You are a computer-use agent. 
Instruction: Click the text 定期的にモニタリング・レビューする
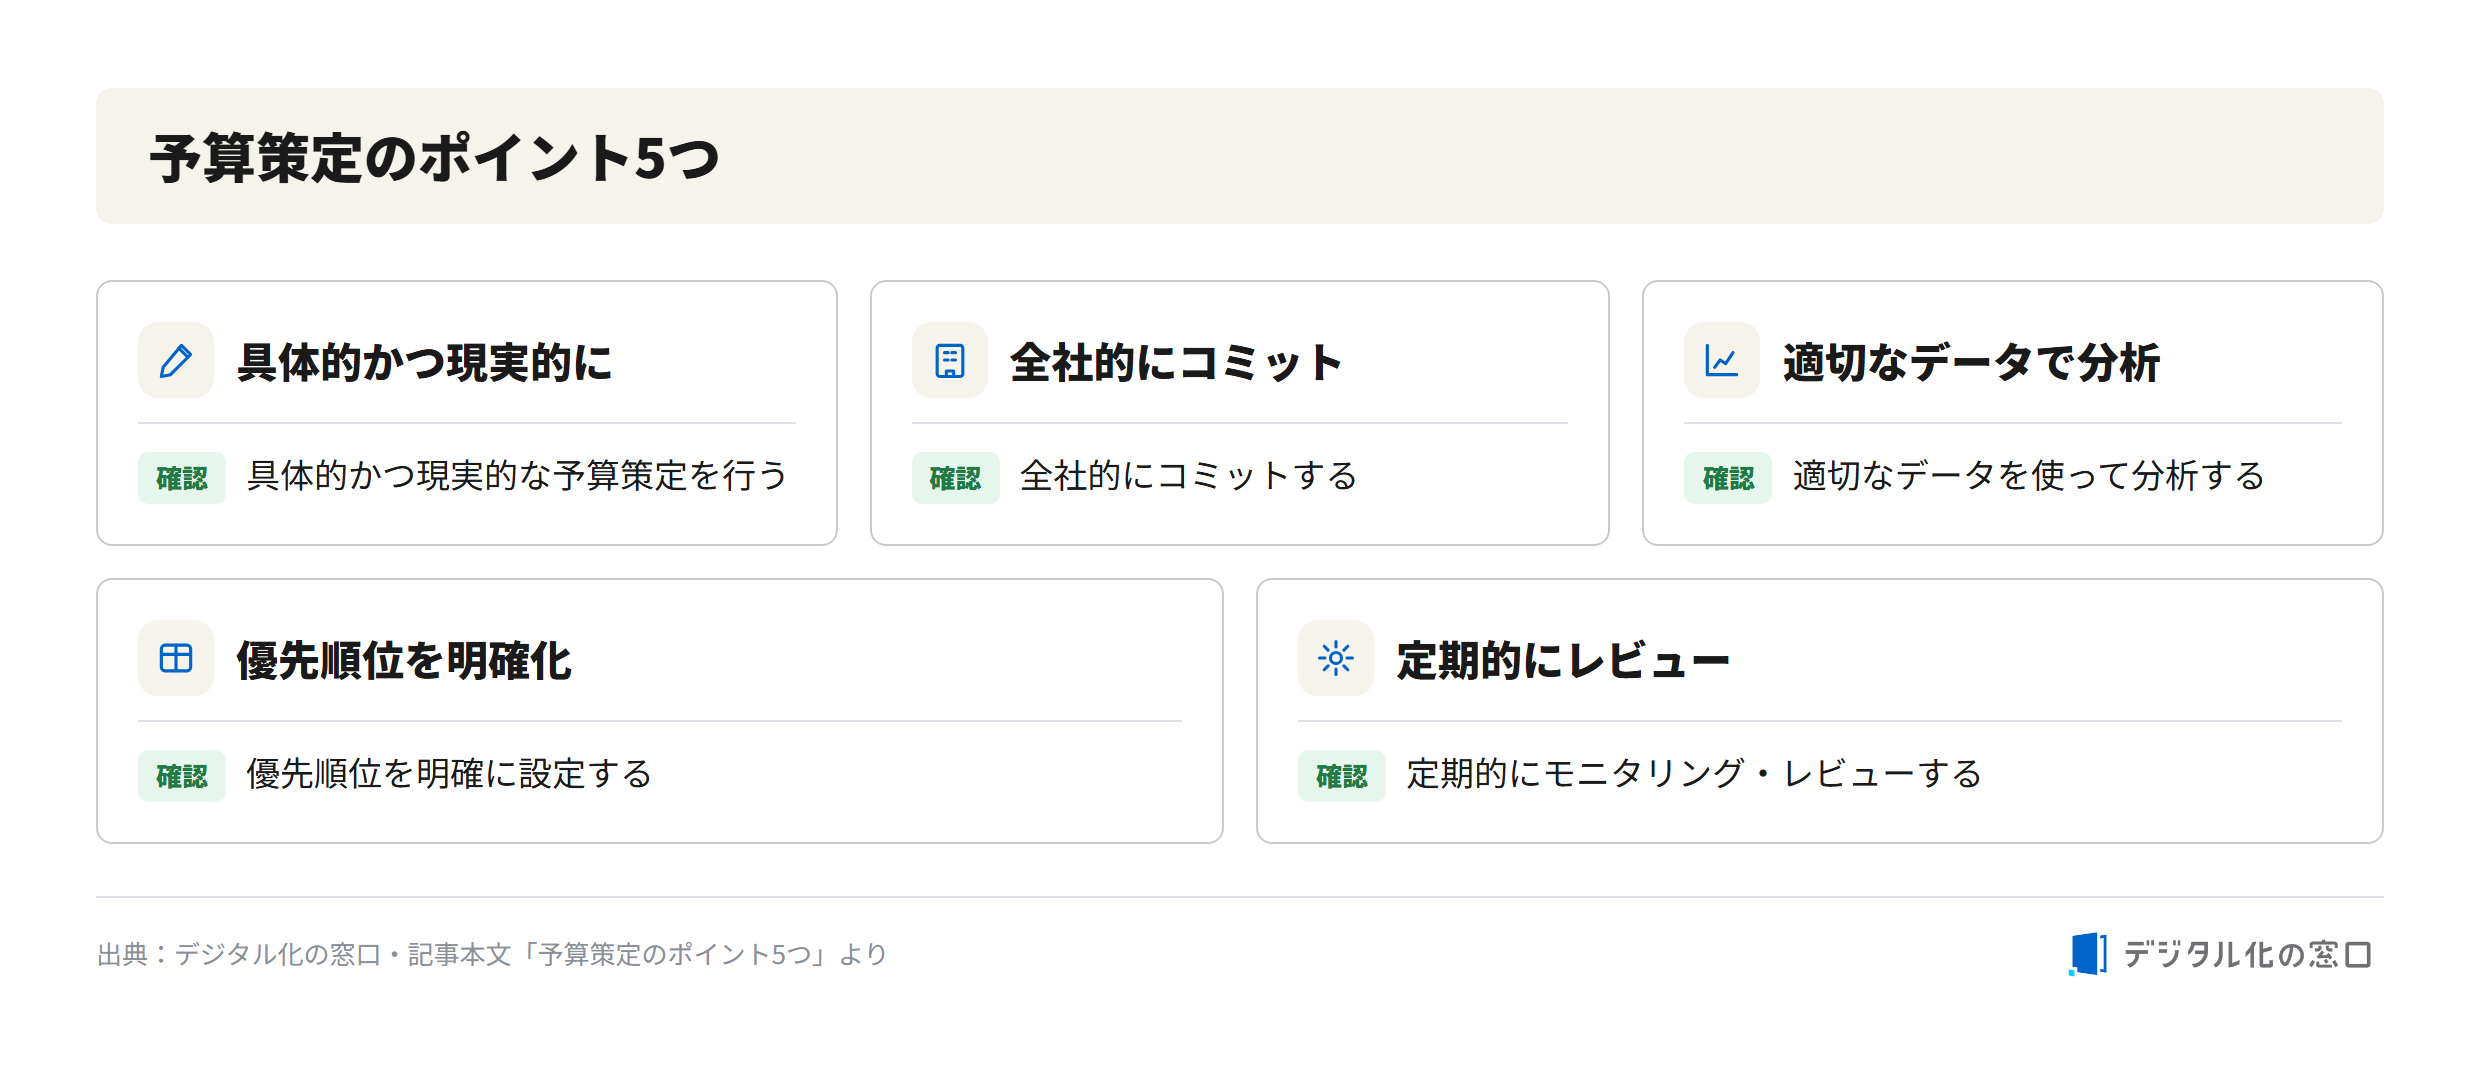coord(1694,774)
